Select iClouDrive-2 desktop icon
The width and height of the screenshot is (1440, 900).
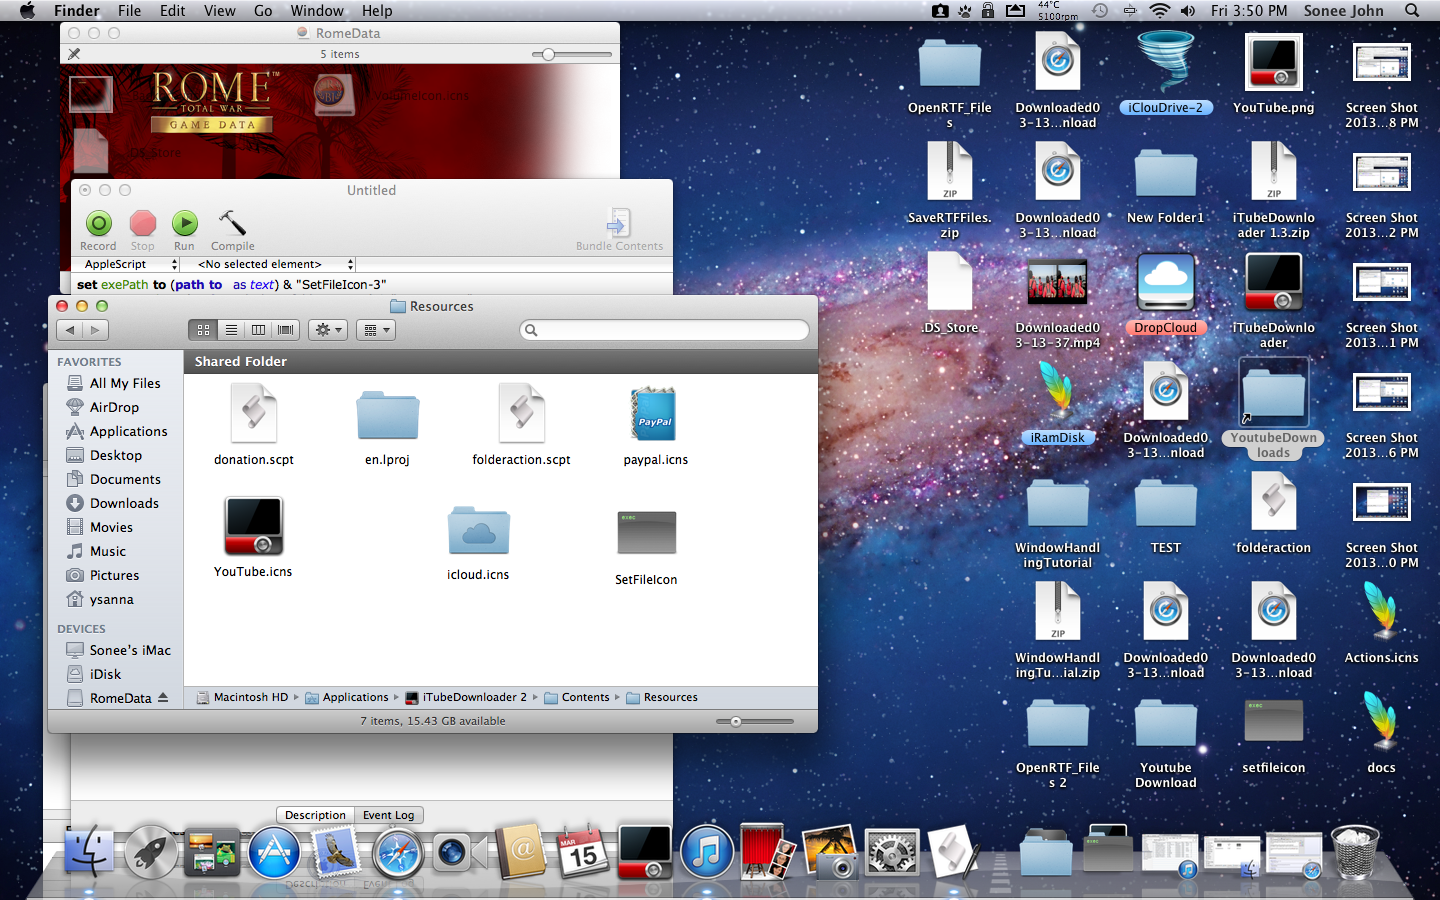coord(1166,73)
